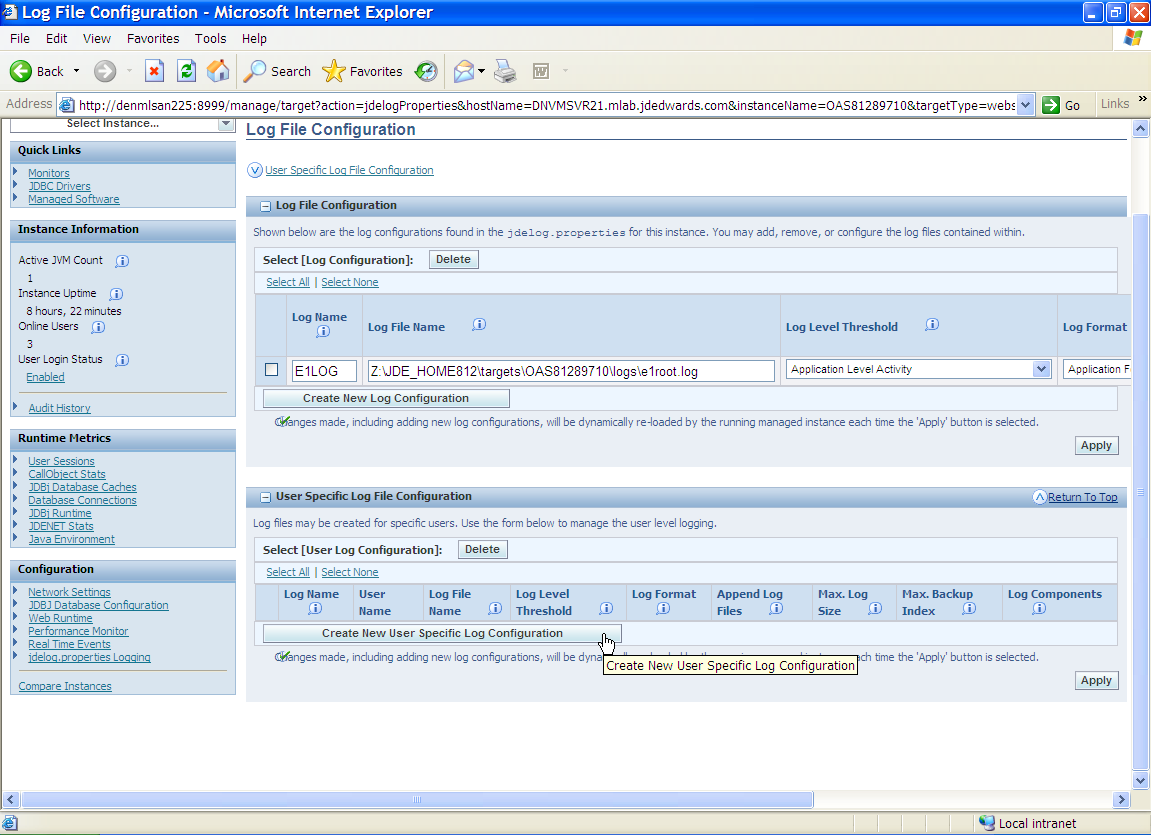Click the vertical scrollbar down arrow
1151x835 pixels.
coord(1140,781)
